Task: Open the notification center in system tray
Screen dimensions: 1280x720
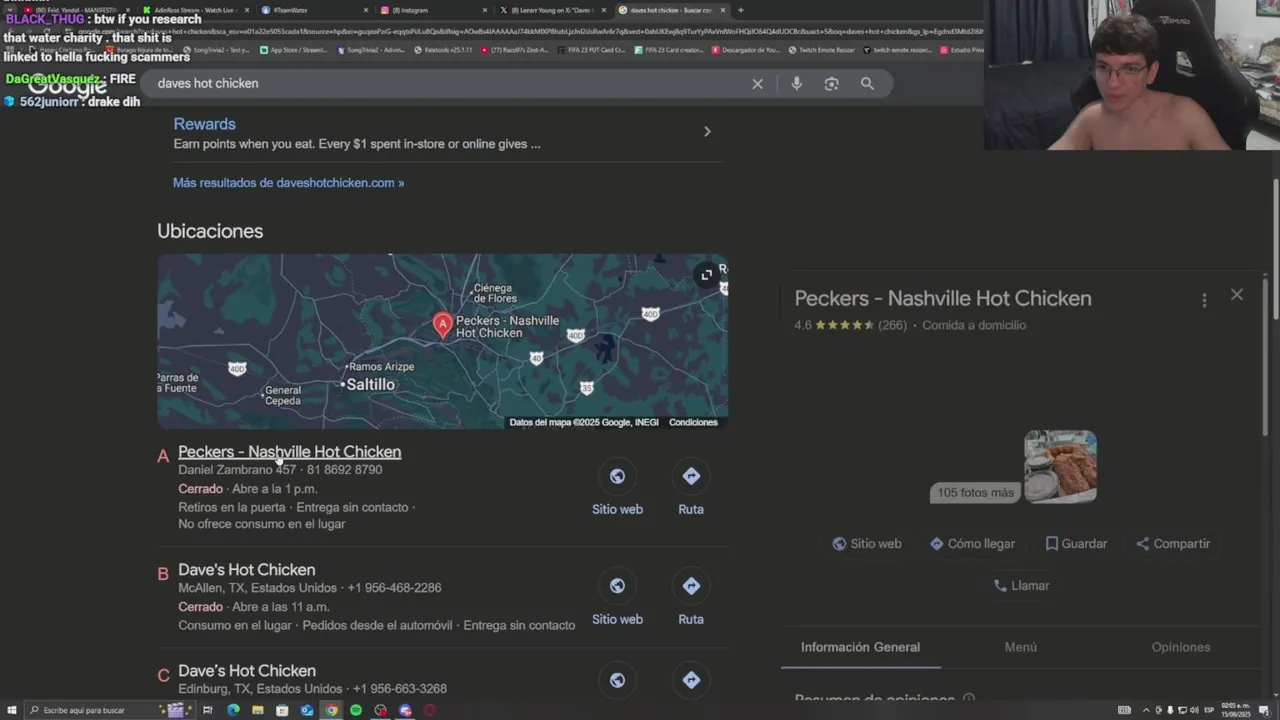Action: coord(1264,710)
